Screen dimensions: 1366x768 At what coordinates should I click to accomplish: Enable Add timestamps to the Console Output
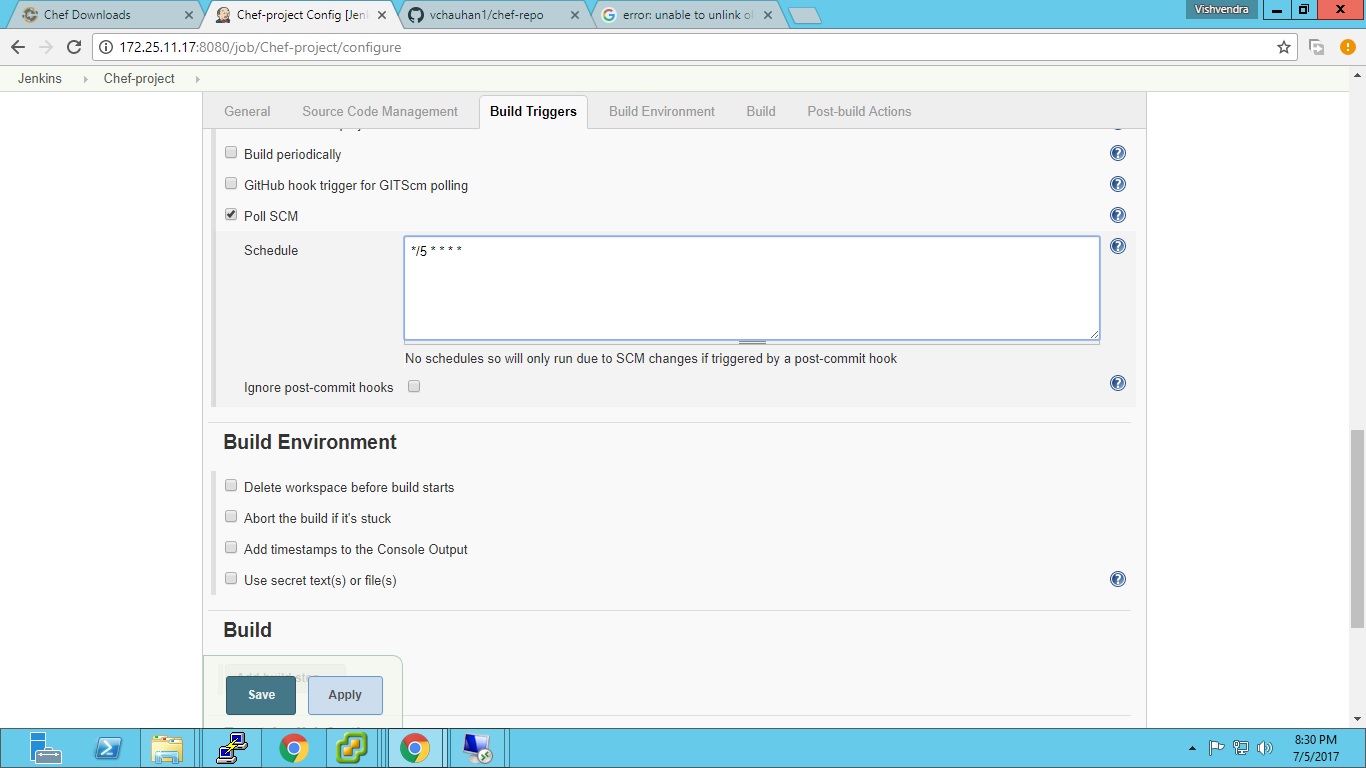pos(231,547)
